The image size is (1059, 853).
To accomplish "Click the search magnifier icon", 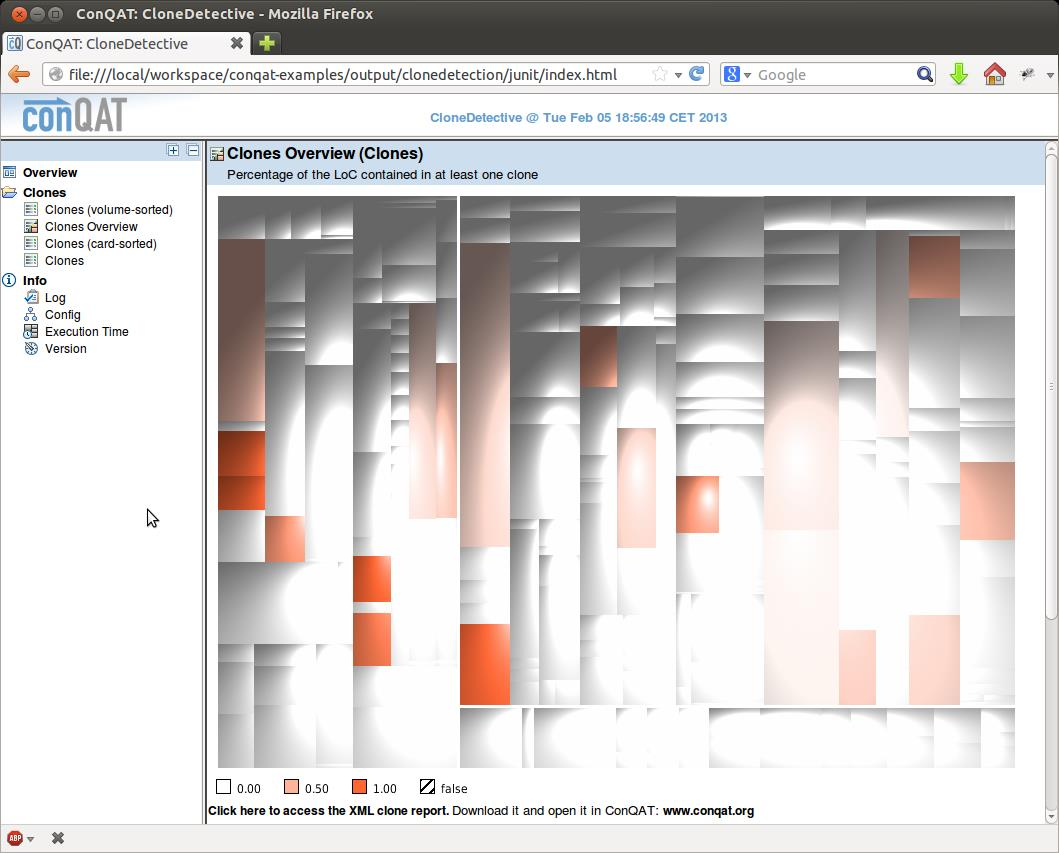I will [925, 74].
